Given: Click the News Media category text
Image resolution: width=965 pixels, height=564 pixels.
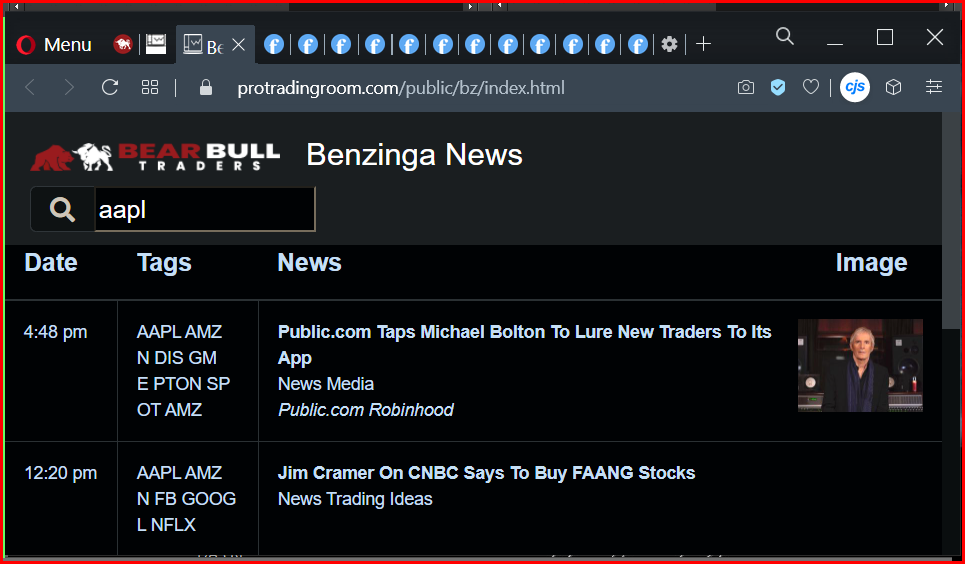Looking at the screenshot, I should [x=326, y=384].
